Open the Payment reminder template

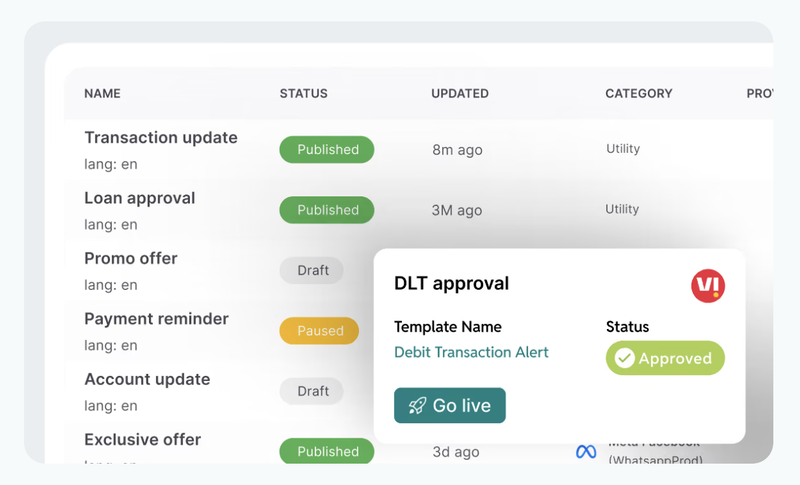(x=156, y=319)
